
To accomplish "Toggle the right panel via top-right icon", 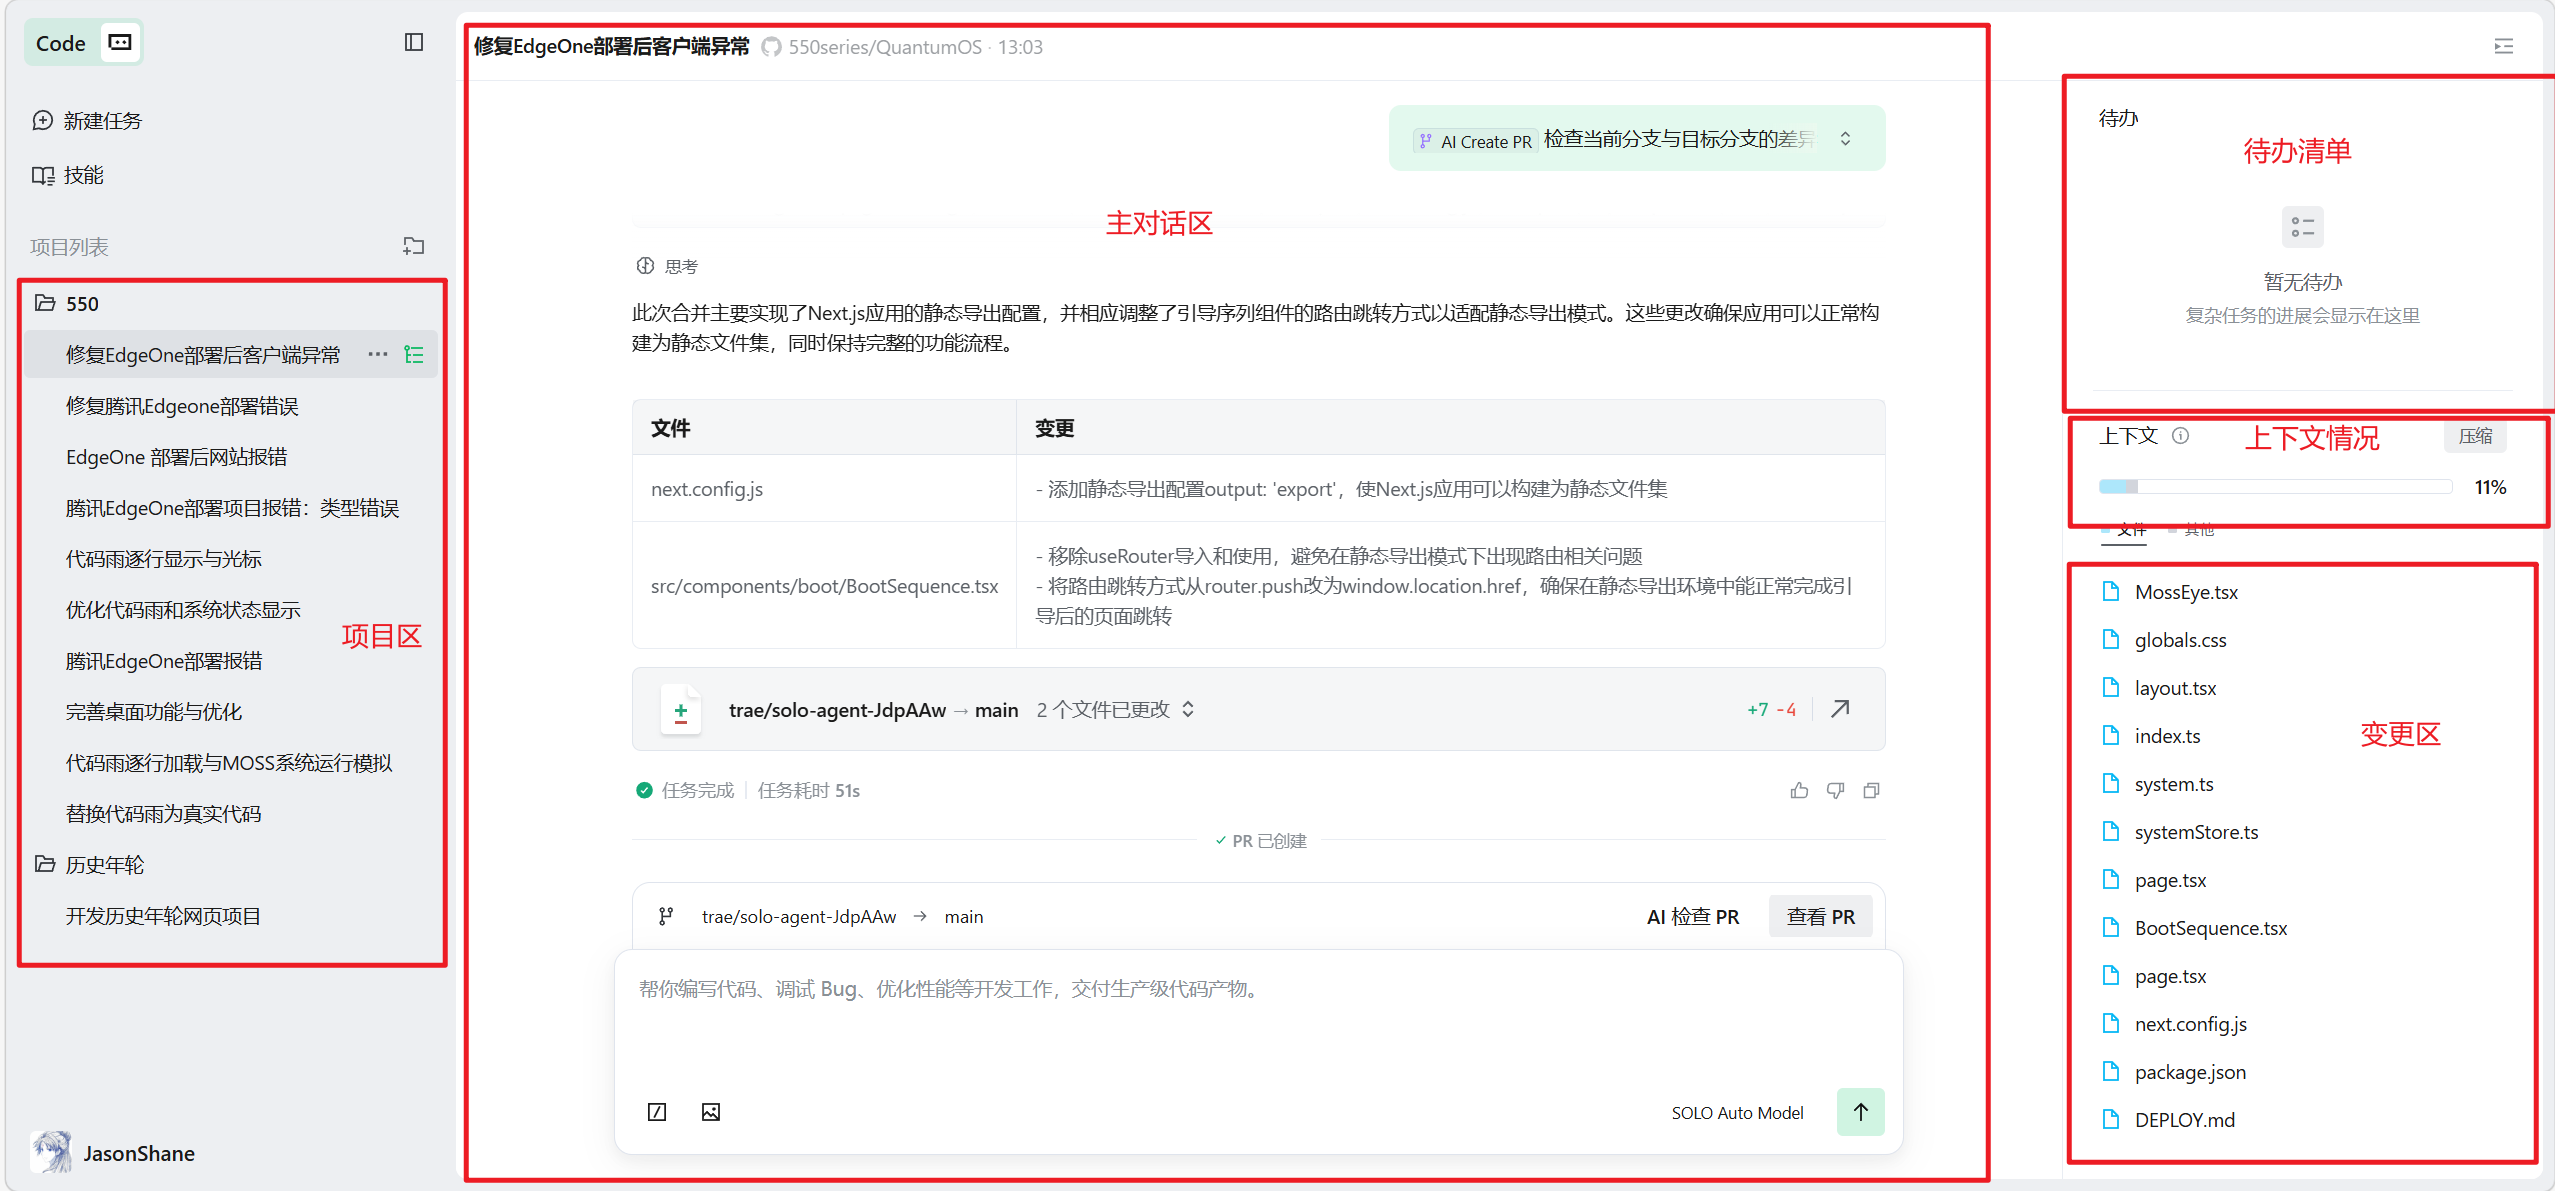I will click(2504, 46).
